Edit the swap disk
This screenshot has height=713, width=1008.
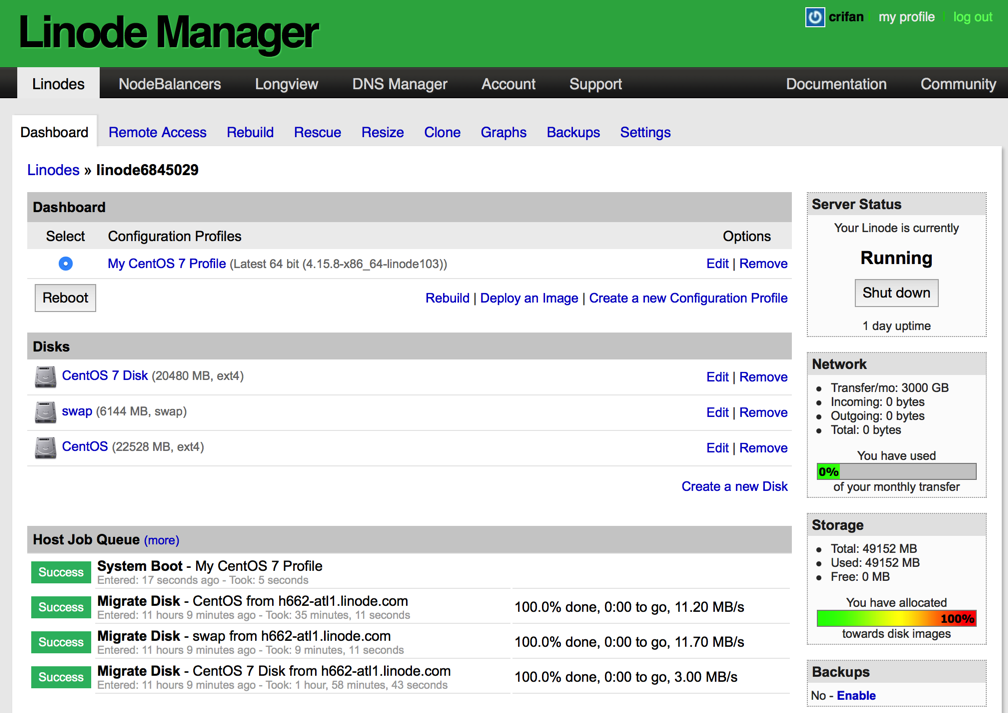[x=717, y=412]
